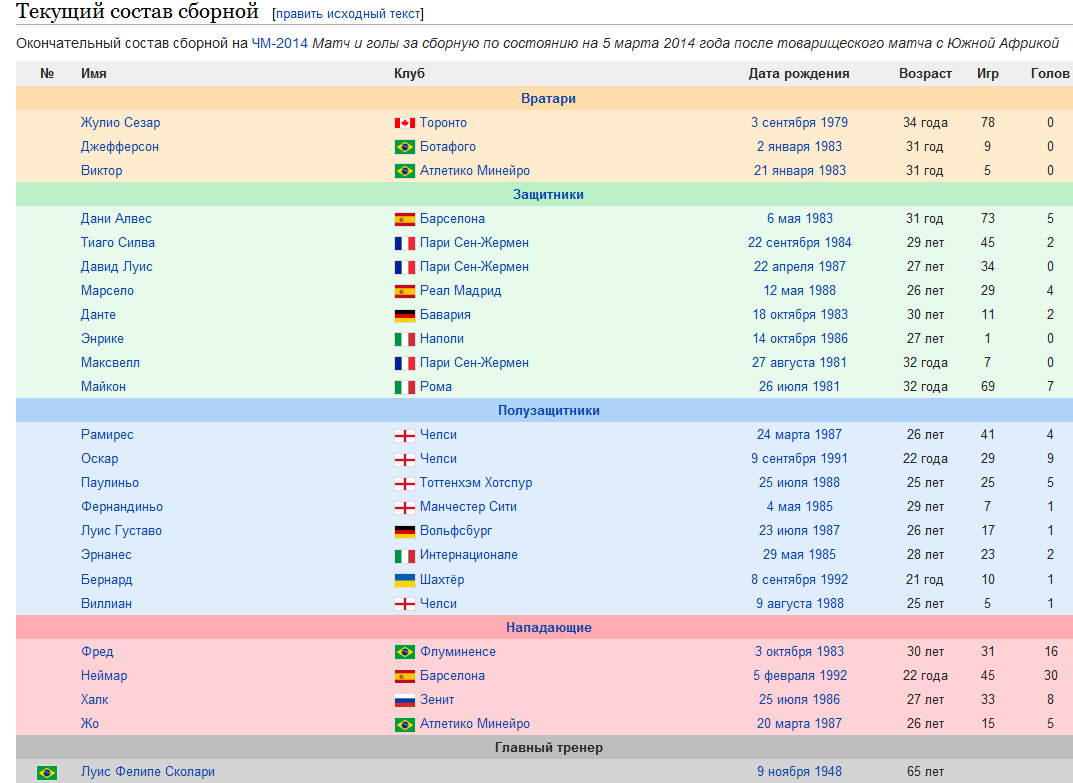1073x783 pixels.
Task: Click the Italy flag beside Интернационале
Action: [x=404, y=555]
